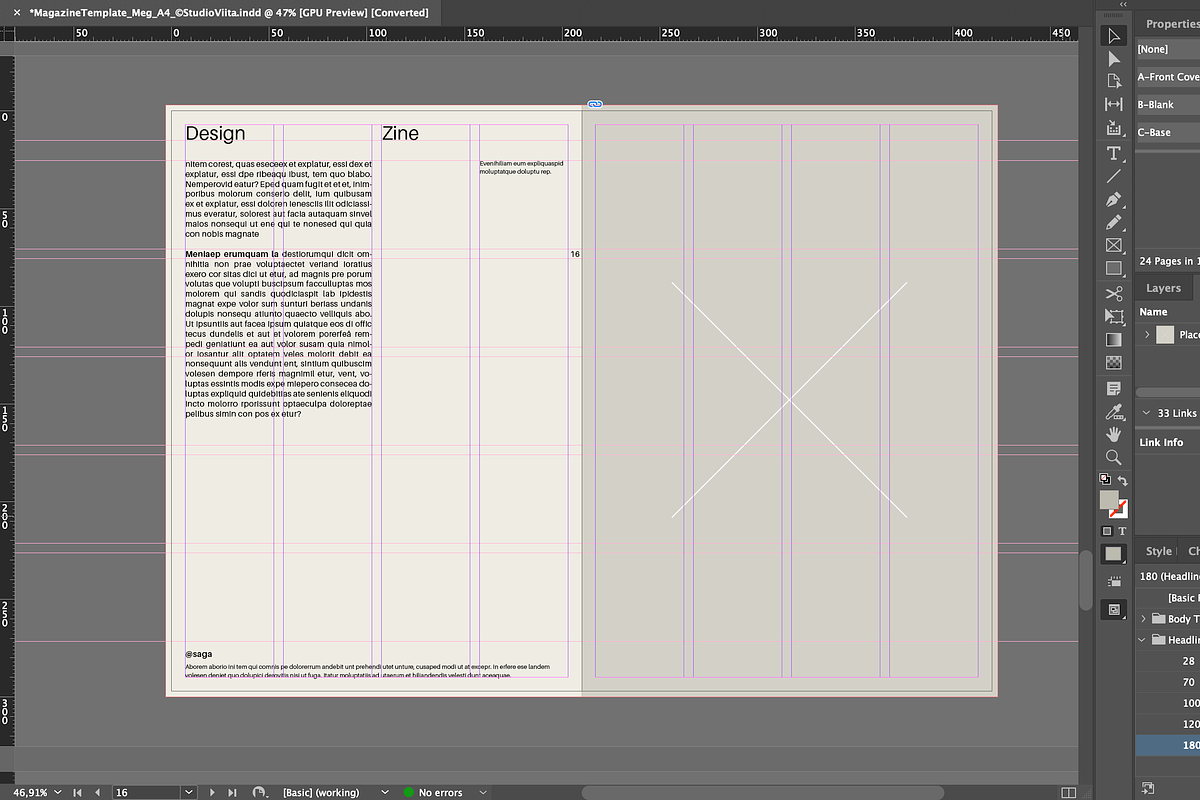Viewport: 1200px width, 800px height.
Task: Switch to the Layers tab
Action: pos(1163,288)
